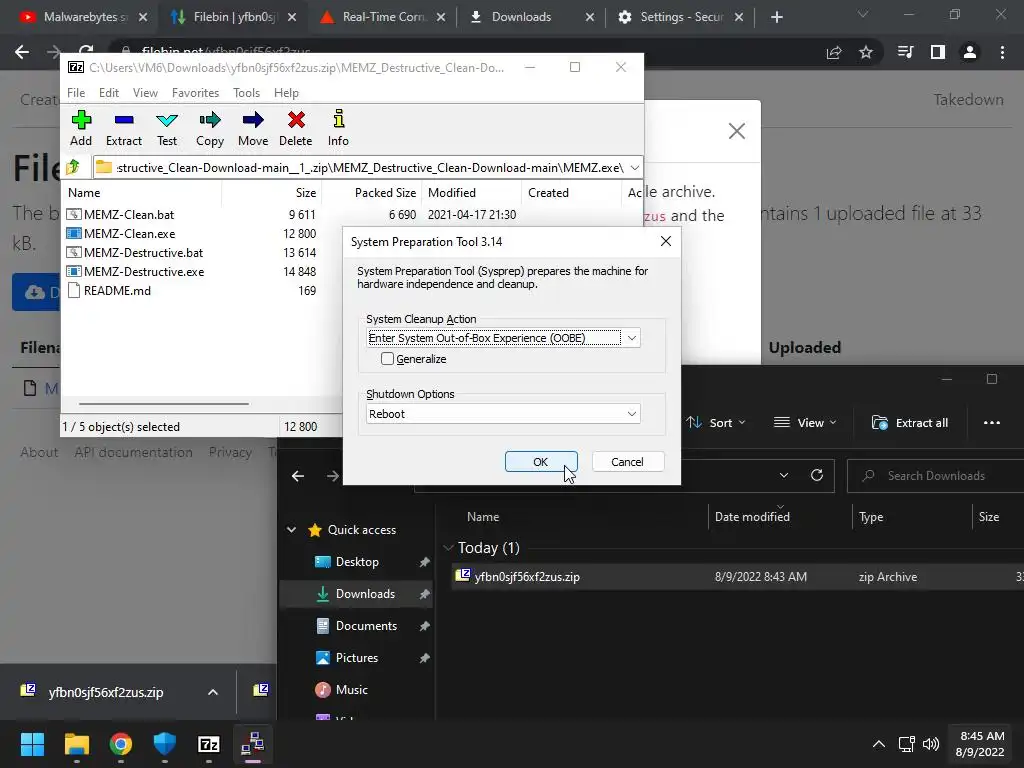Select MEMZ-Destructive.exe in 7-Zip

[x=144, y=272]
